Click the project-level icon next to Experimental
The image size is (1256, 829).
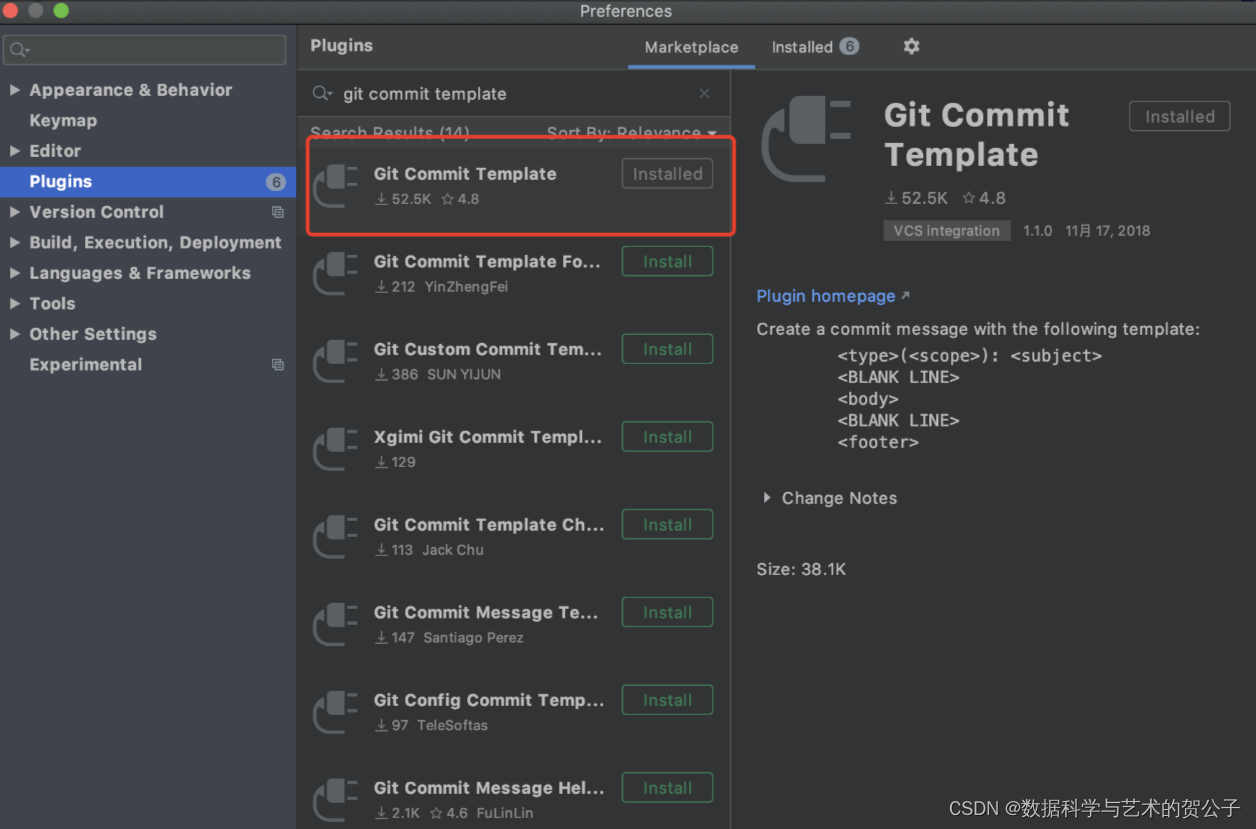point(278,365)
